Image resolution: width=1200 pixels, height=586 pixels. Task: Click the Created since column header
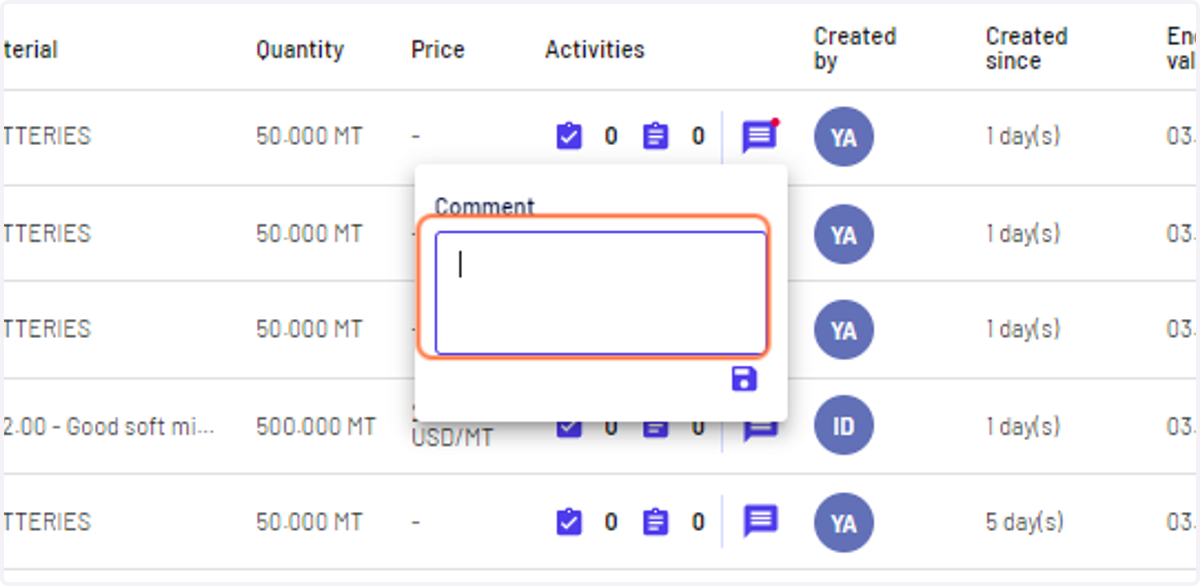(x=1027, y=49)
